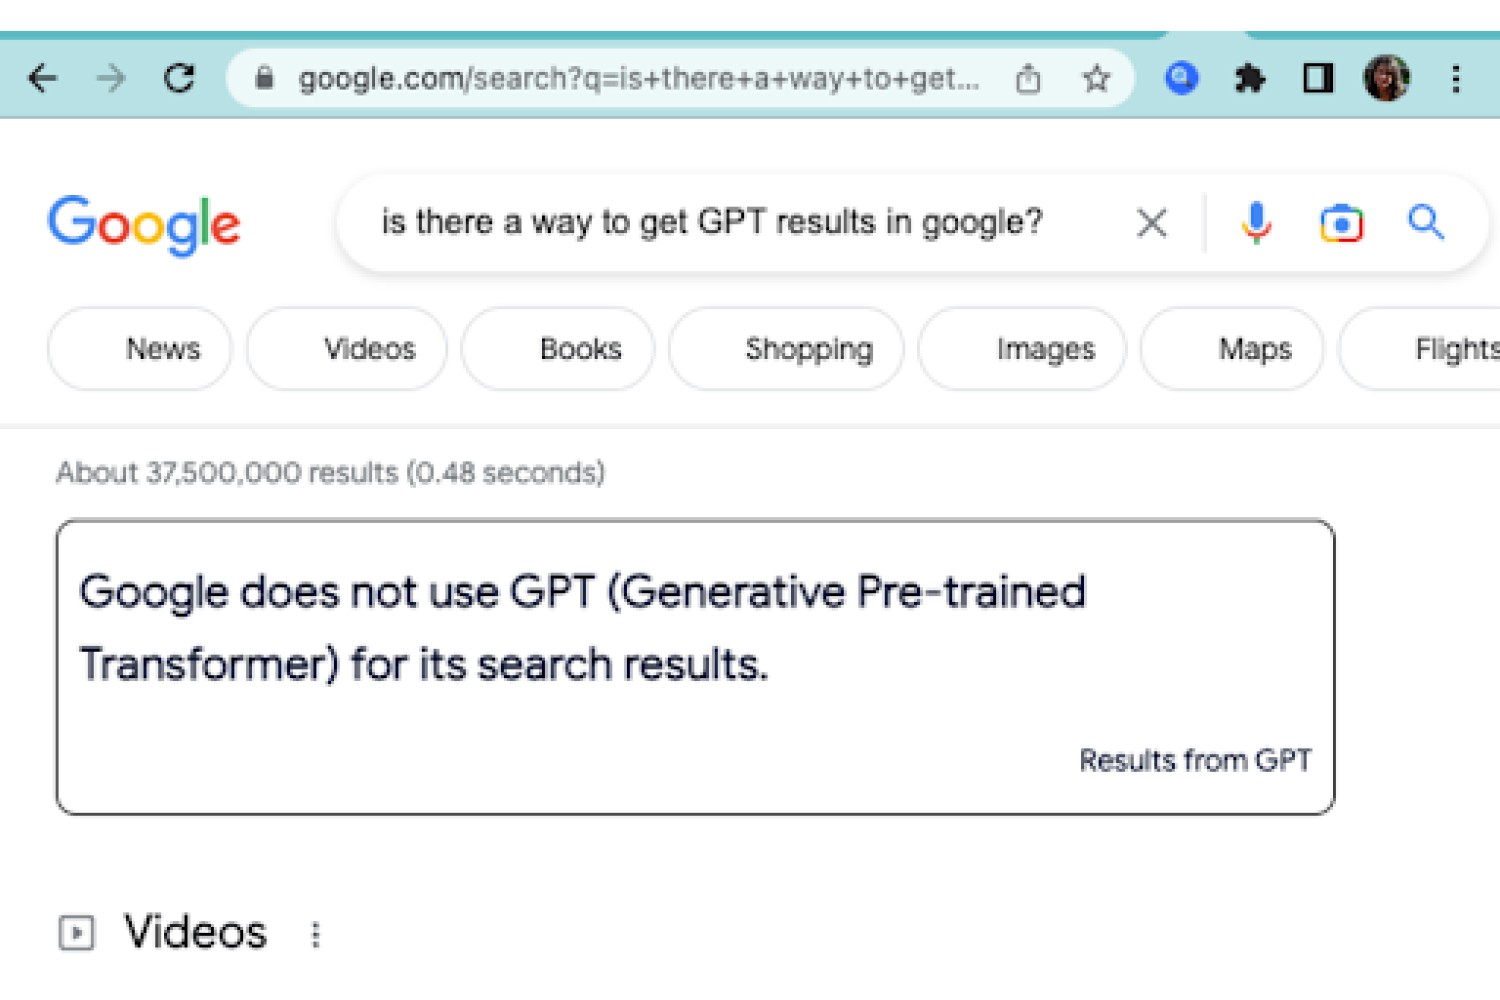Switch to the Images filter tab
Viewport: 1500px width, 1000px height.
[x=1022, y=349]
